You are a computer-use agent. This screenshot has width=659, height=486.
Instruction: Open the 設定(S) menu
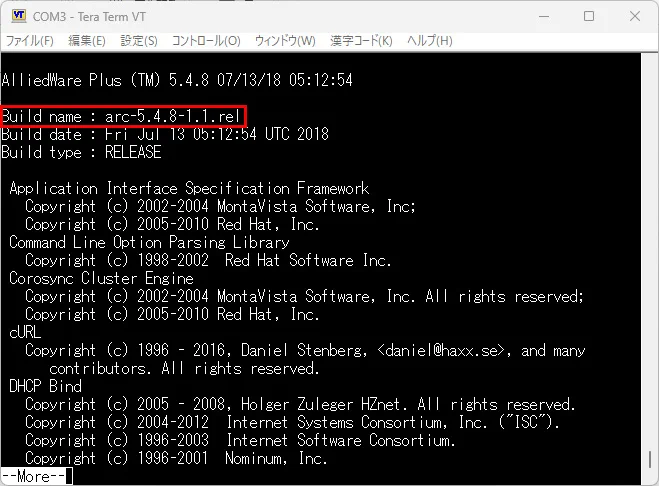[x=139, y=41]
